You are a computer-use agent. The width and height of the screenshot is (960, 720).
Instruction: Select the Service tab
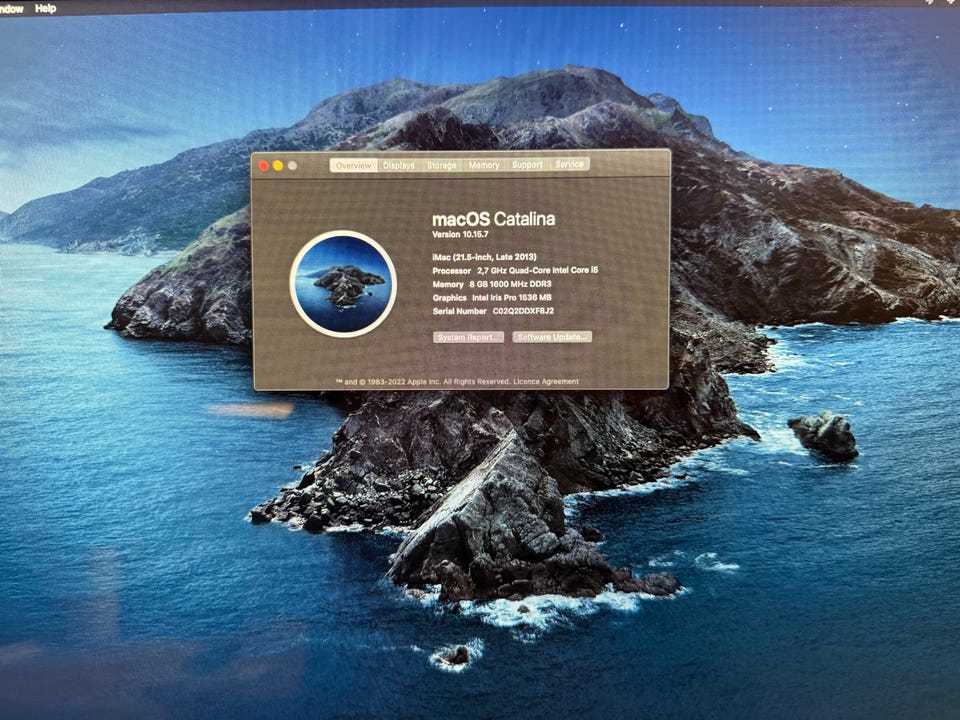point(569,164)
